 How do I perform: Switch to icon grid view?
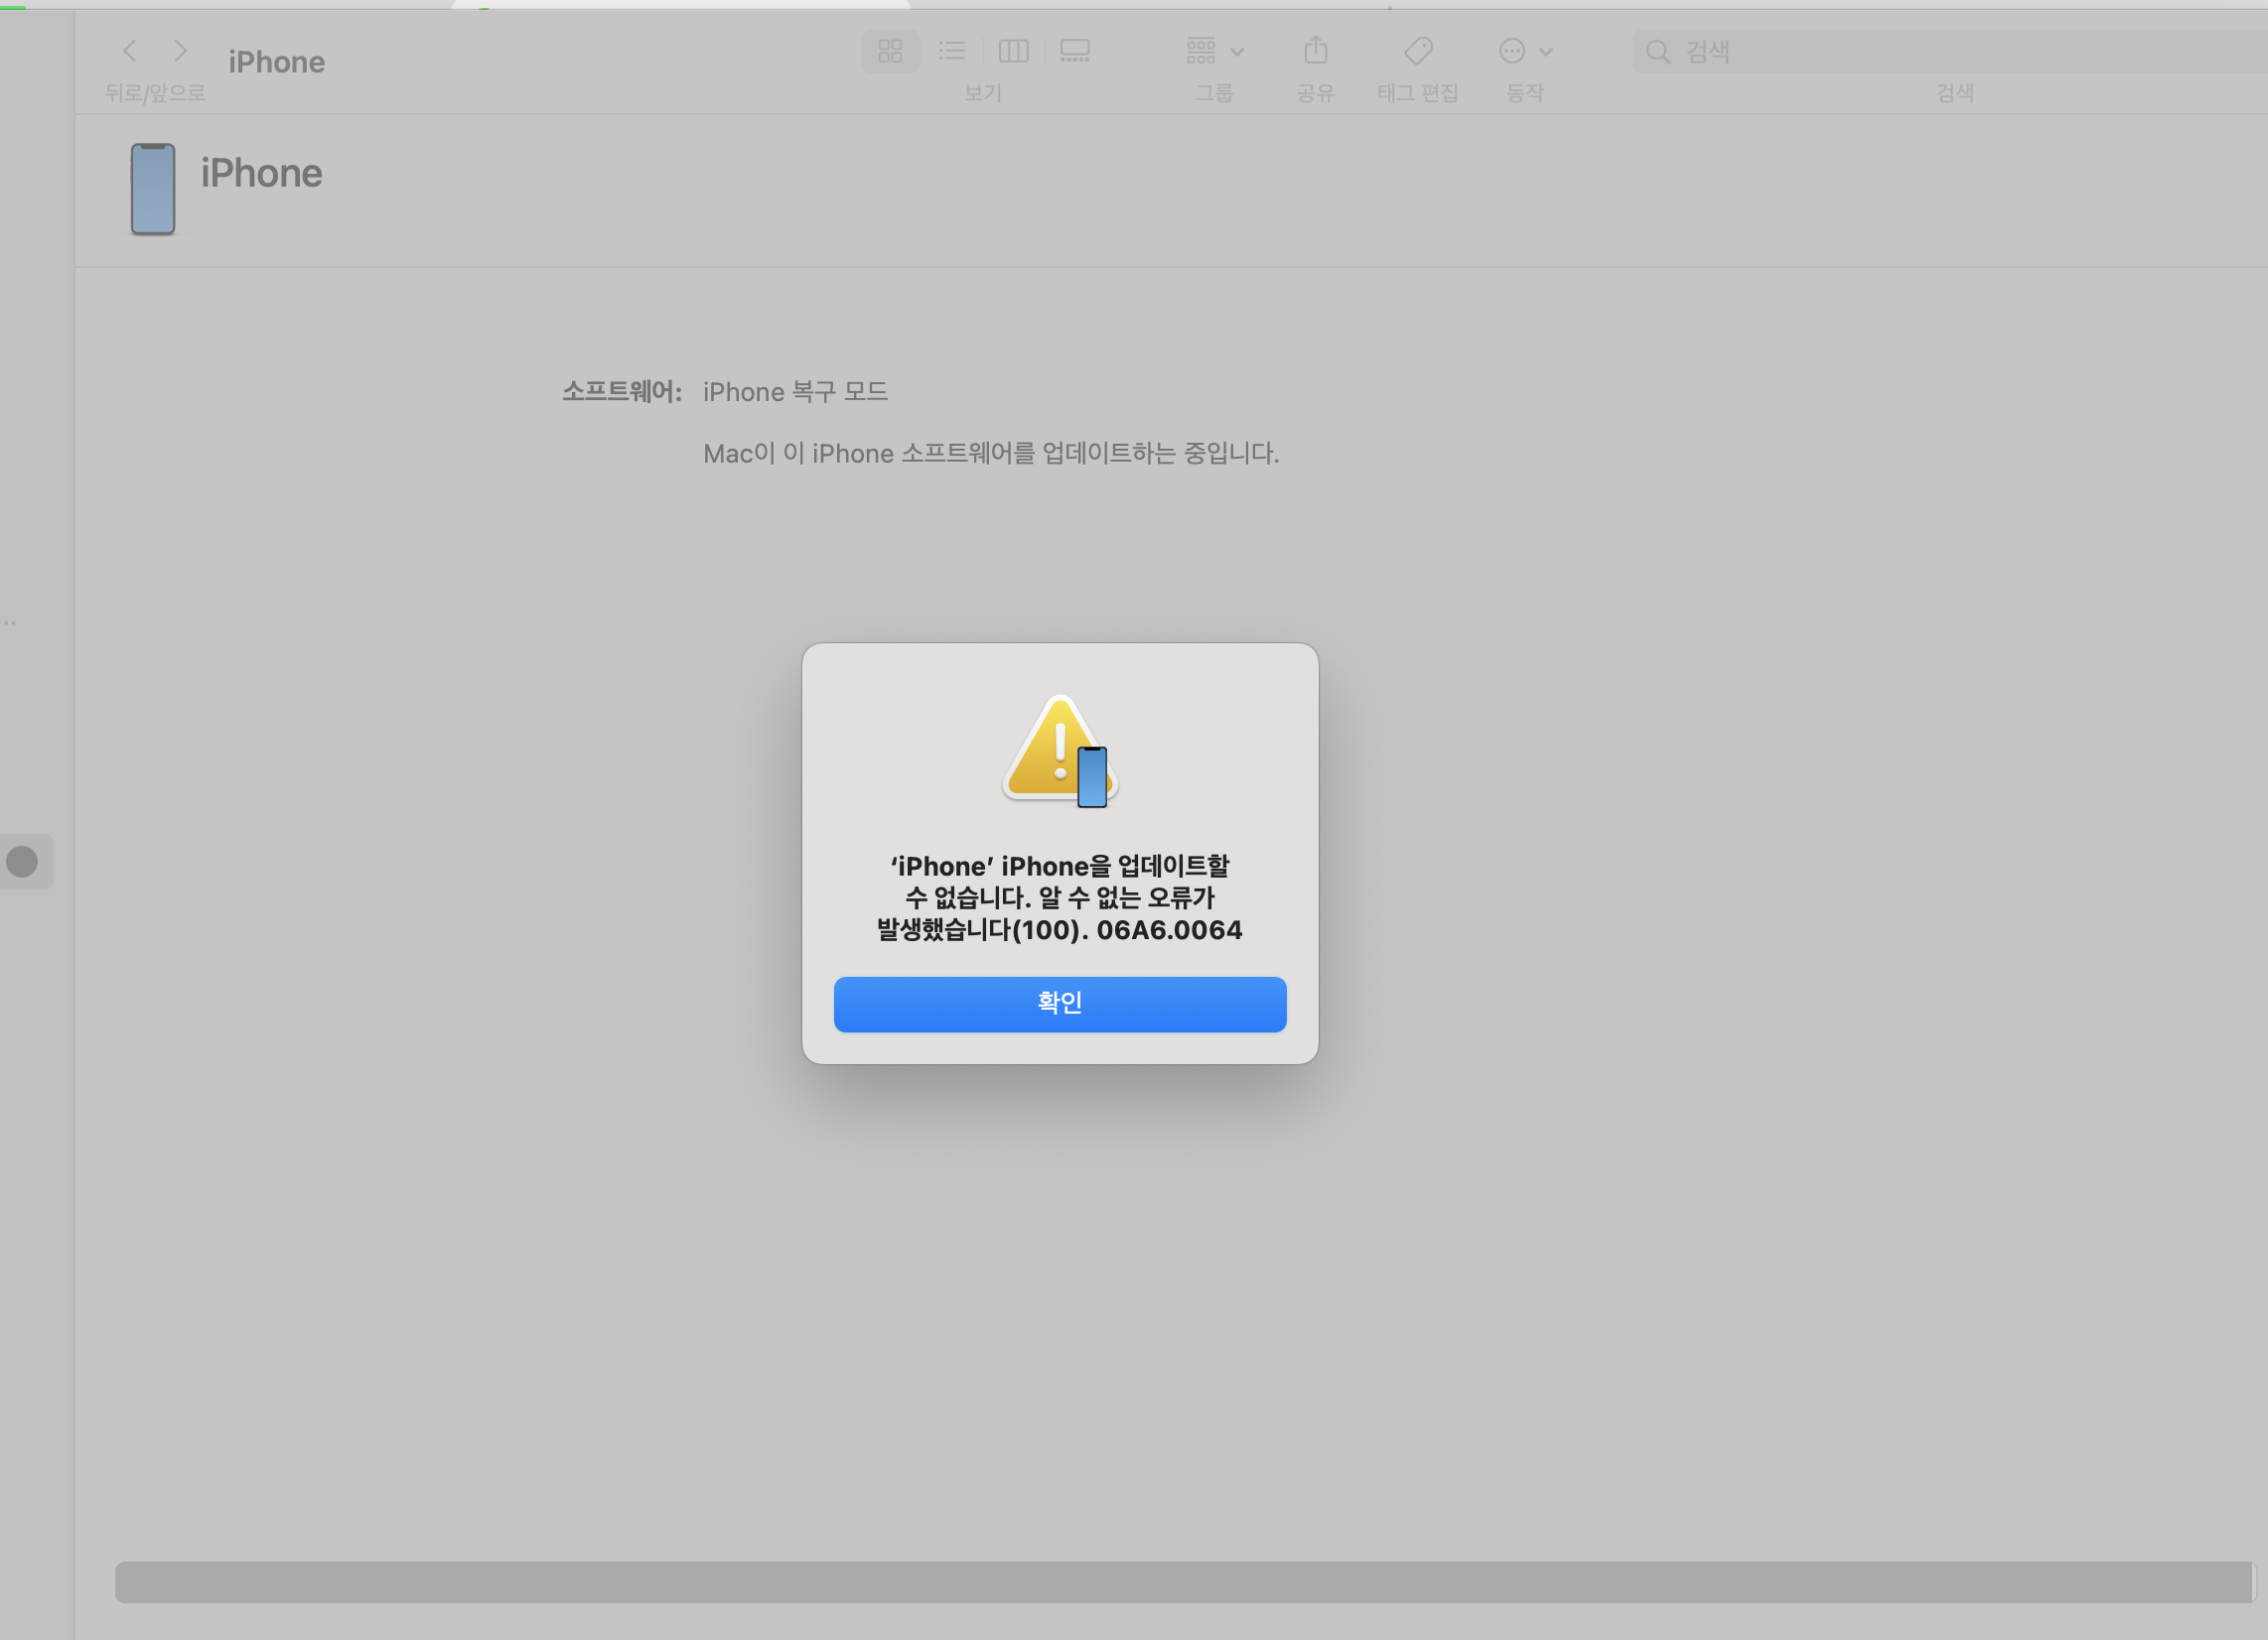pyautogui.click(x=889, y=50)
